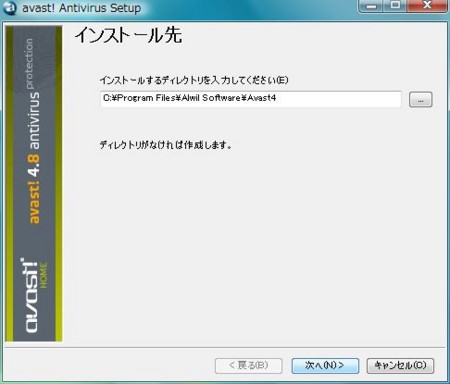
Task: Cancel setup with the キャンセル(C) button
Action: tap(400, 366)
